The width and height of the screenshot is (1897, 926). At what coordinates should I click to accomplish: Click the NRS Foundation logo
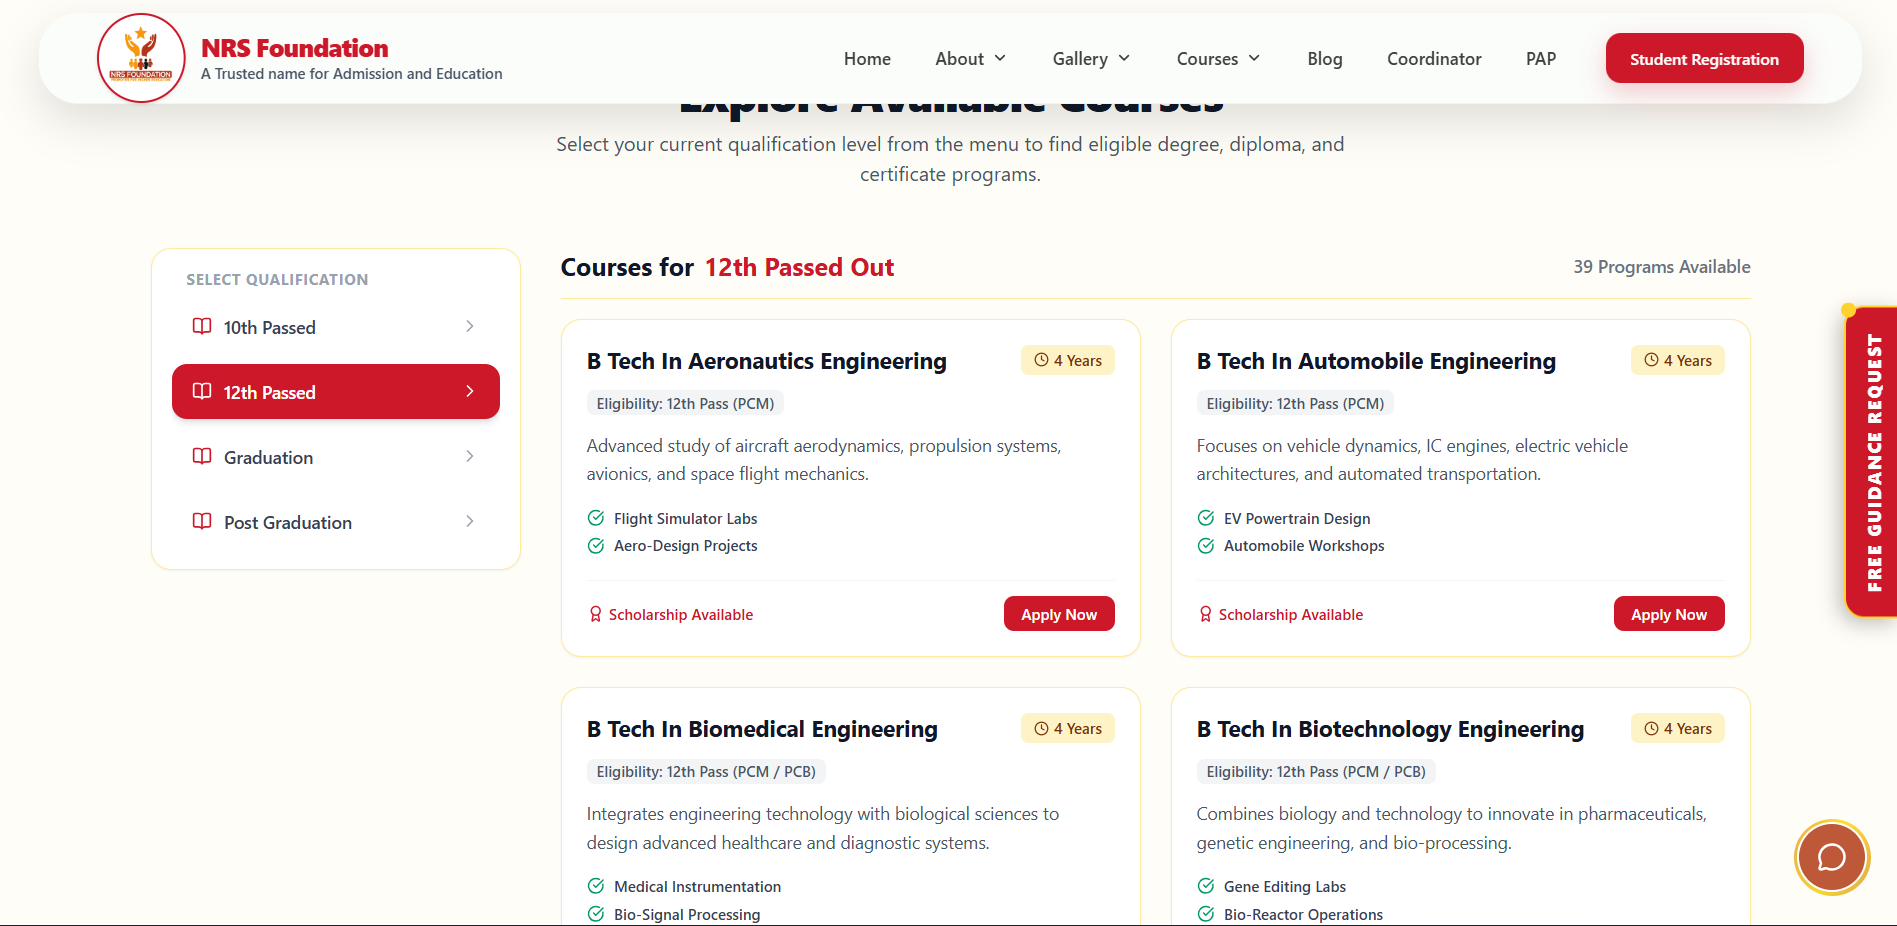(141, 58)
